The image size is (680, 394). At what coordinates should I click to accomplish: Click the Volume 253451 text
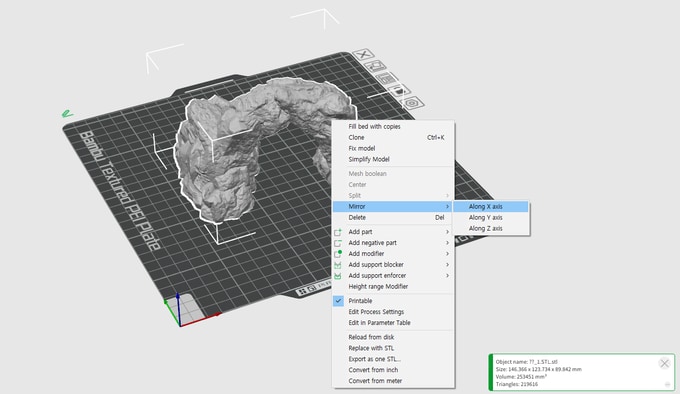coord(521,377)
